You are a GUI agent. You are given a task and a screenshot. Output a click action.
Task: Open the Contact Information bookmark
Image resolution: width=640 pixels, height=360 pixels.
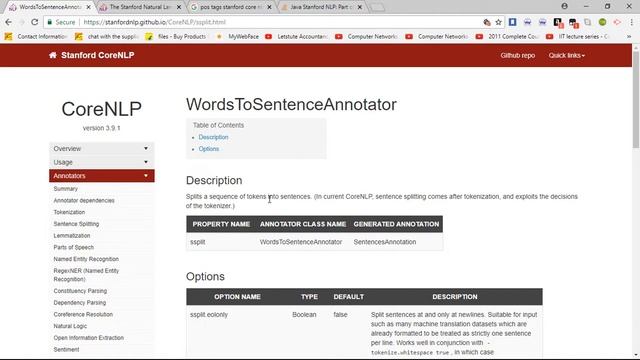(36, 36)
